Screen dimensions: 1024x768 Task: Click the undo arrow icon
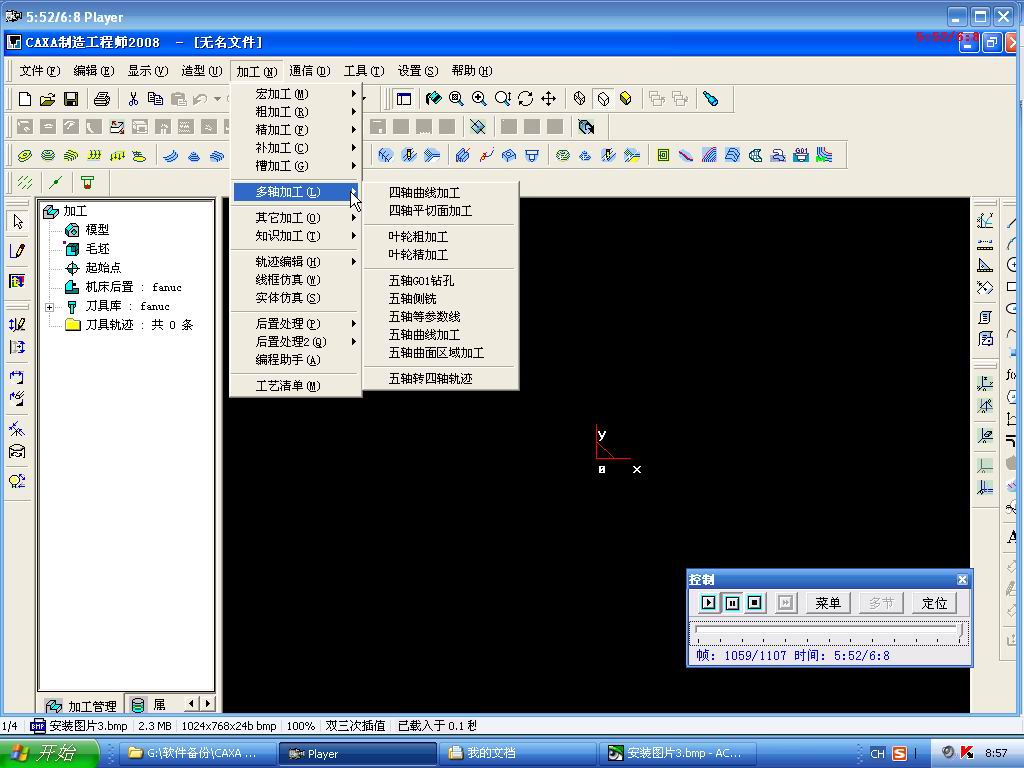[x=200, y=99]
